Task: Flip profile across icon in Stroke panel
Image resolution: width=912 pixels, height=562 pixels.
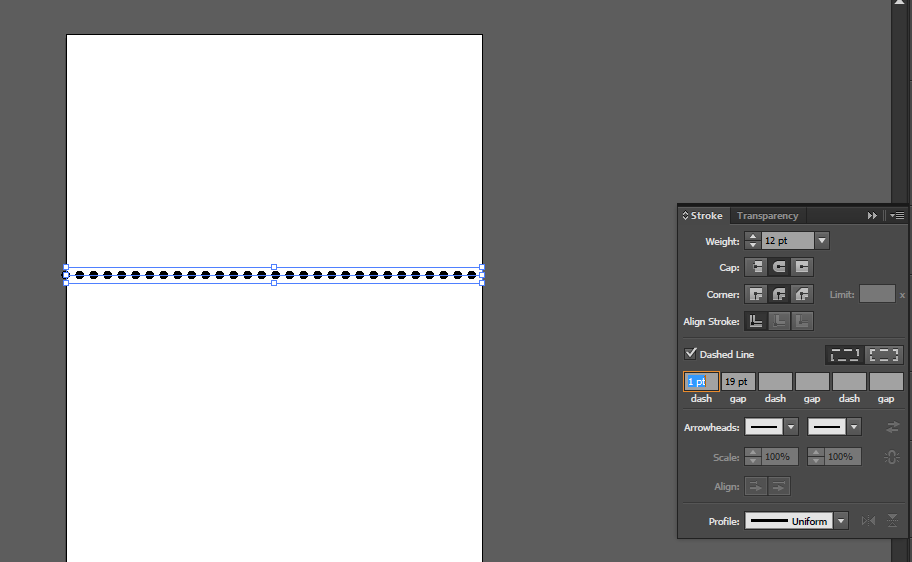Action: 892,521
